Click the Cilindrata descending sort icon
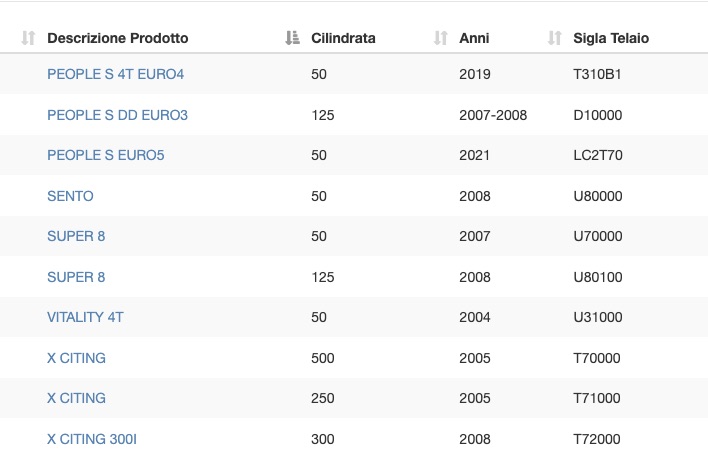Screen dimensions: 708x466 [292, 38]
